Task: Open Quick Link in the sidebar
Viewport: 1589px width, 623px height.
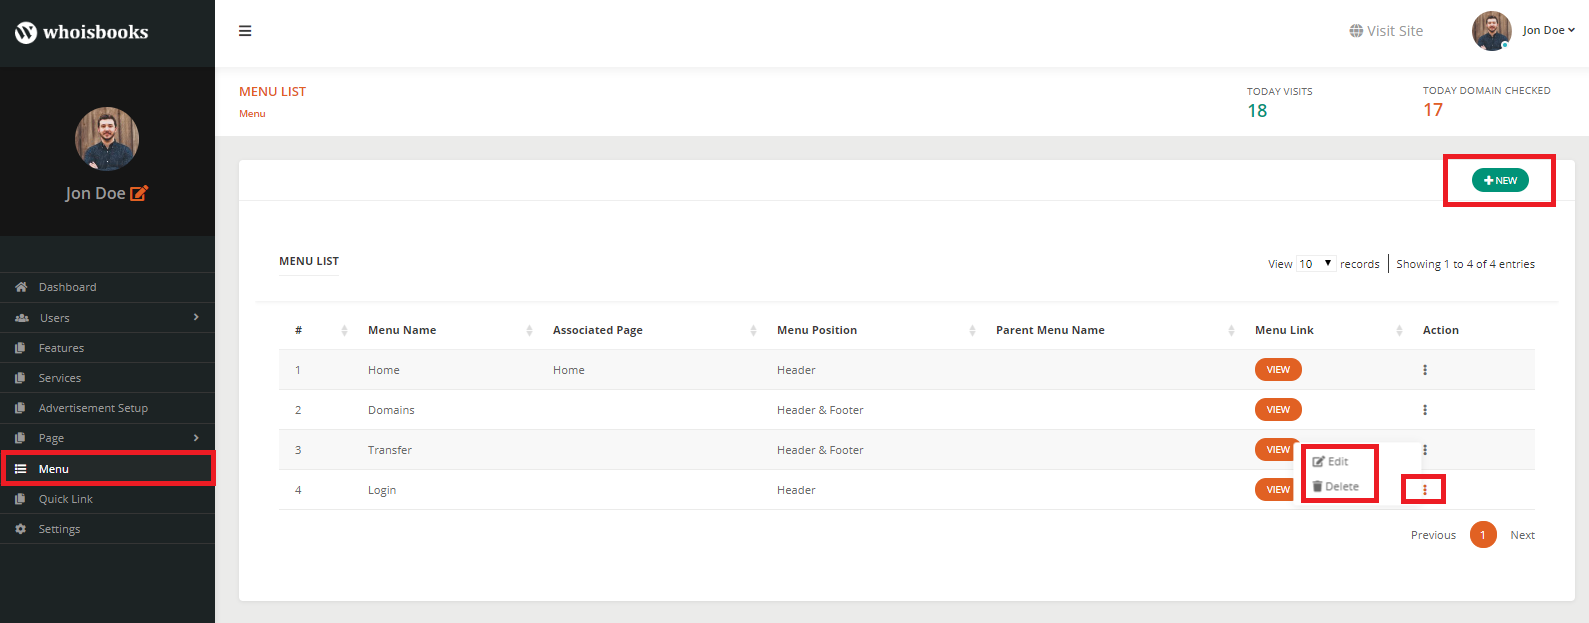Action: [66, 499]
